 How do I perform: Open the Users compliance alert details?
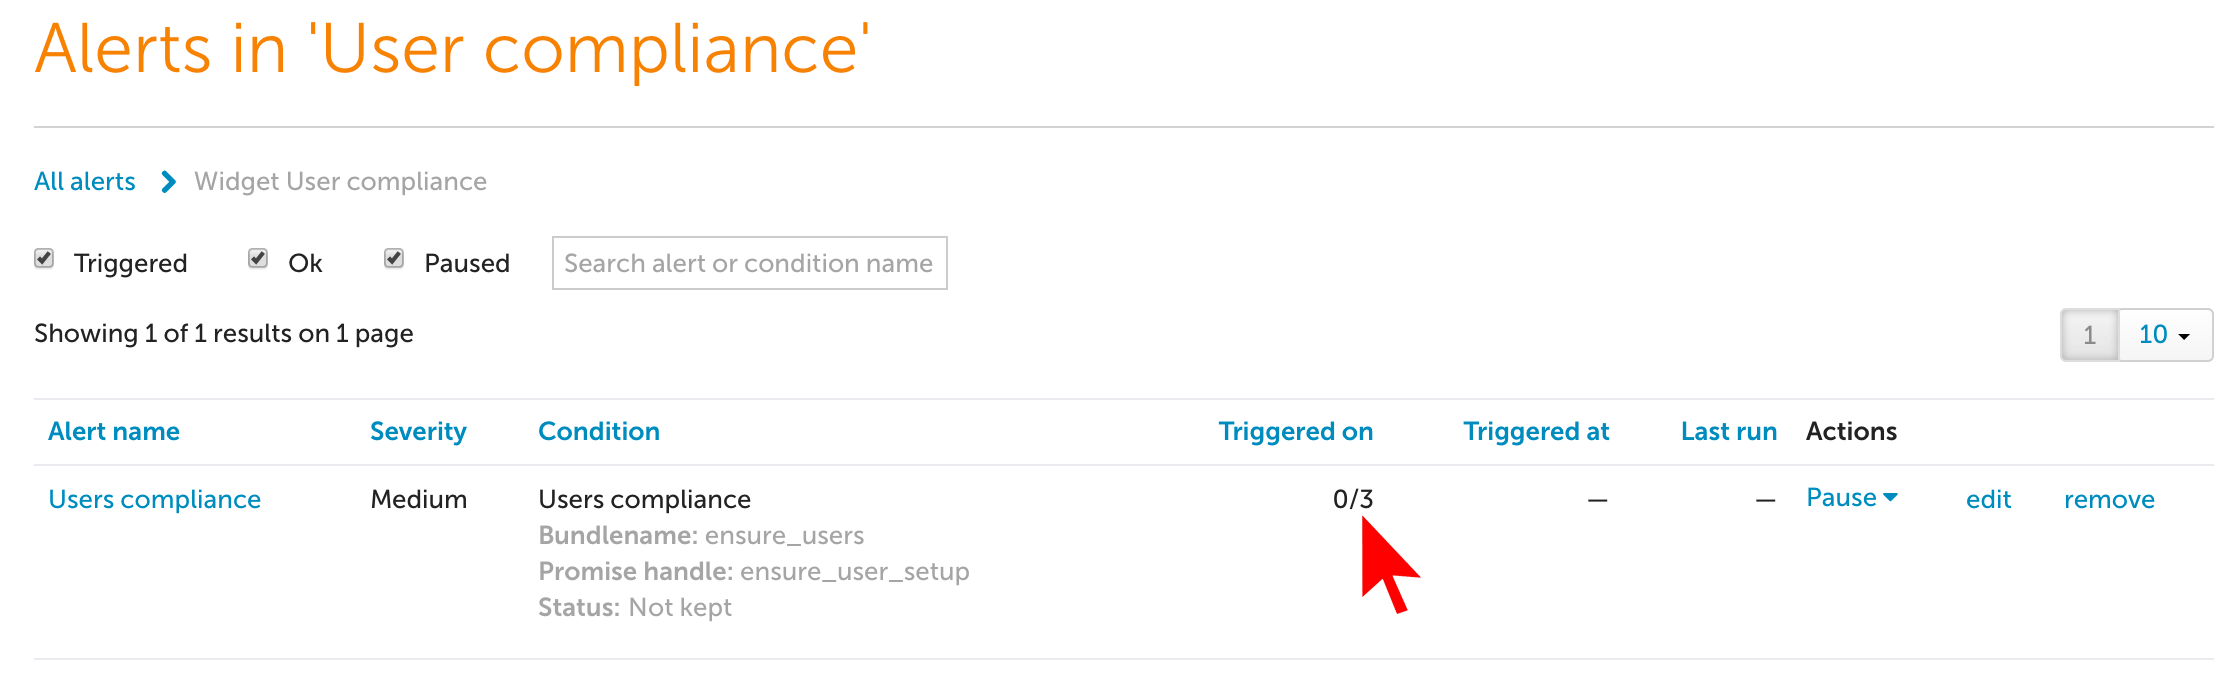[155, 498]
